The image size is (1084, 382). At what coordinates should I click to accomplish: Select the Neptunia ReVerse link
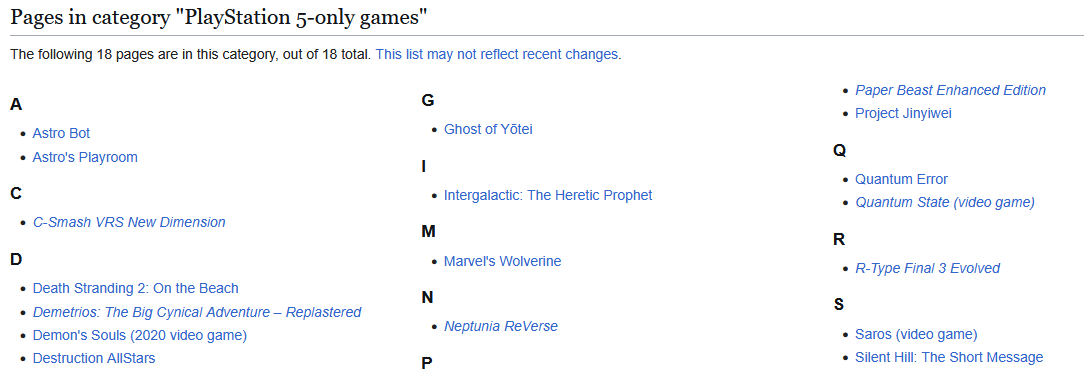click(x=501, y=326)
